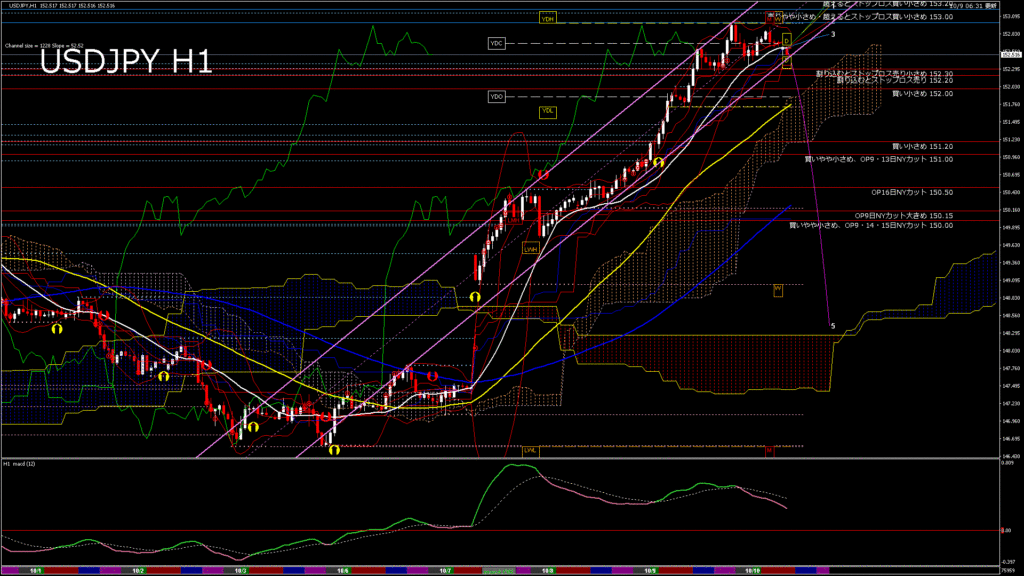Click the current price tag on price axis

pos(1008,53)
